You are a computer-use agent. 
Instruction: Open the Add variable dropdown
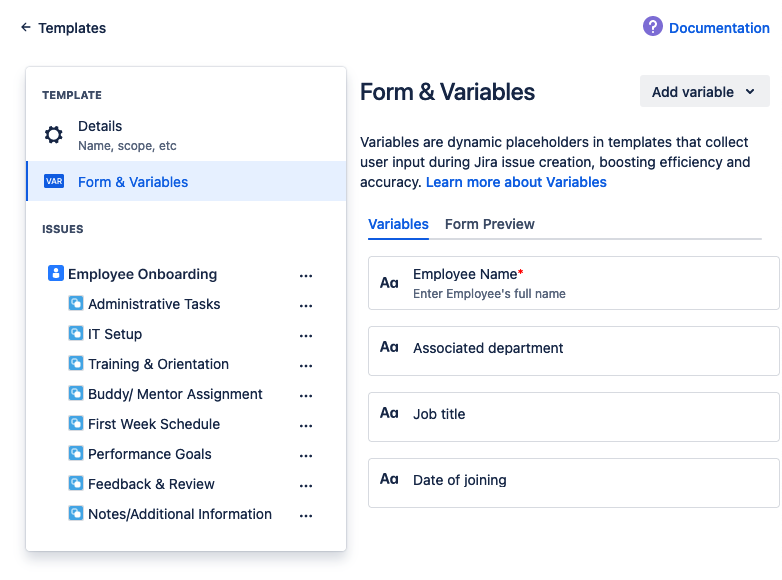tap(704, 92)
